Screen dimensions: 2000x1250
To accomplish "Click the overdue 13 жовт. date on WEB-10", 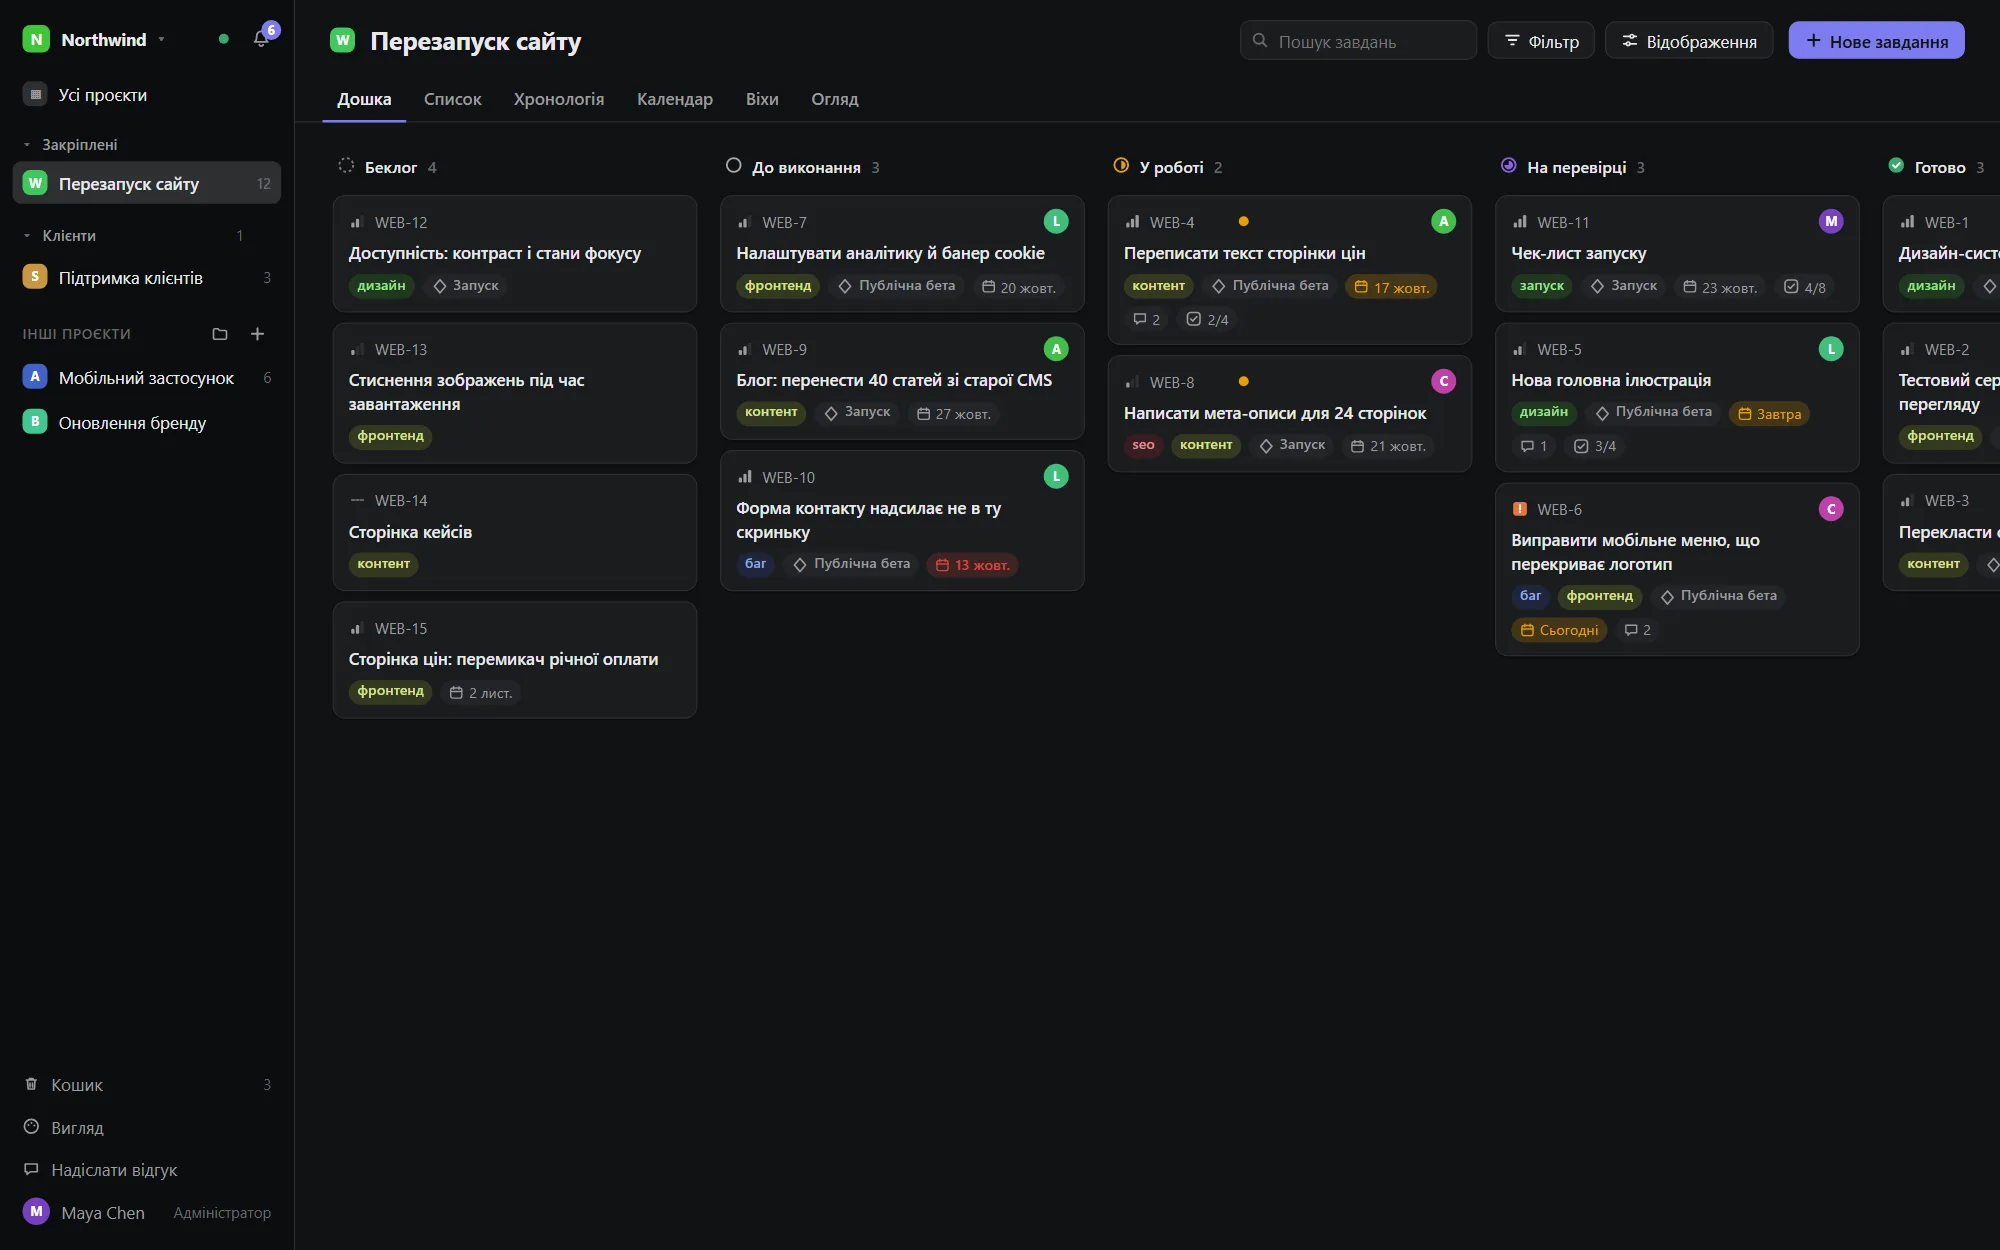I will pyautogui.click(x=973, y=565).
